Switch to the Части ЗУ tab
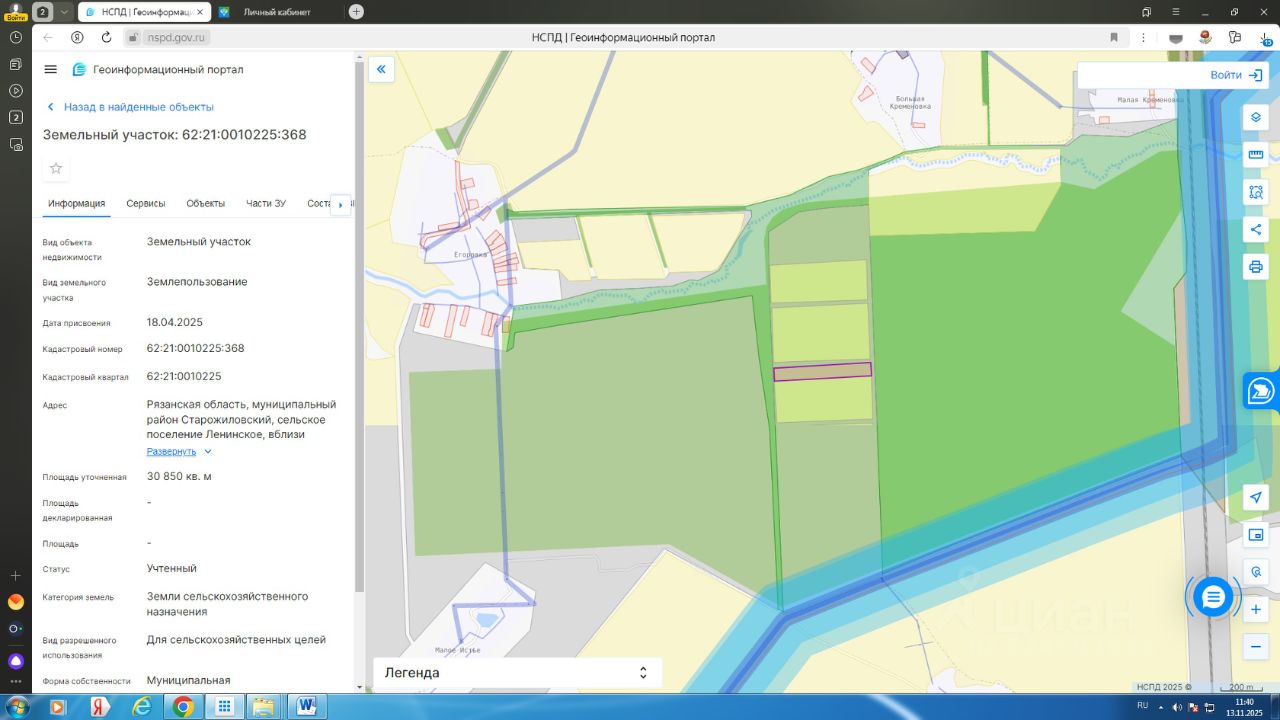 (x=266, y=204)
